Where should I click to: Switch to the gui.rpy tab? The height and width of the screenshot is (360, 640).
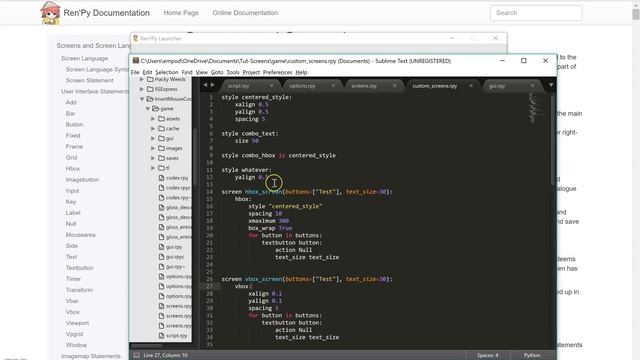point(497,86)
